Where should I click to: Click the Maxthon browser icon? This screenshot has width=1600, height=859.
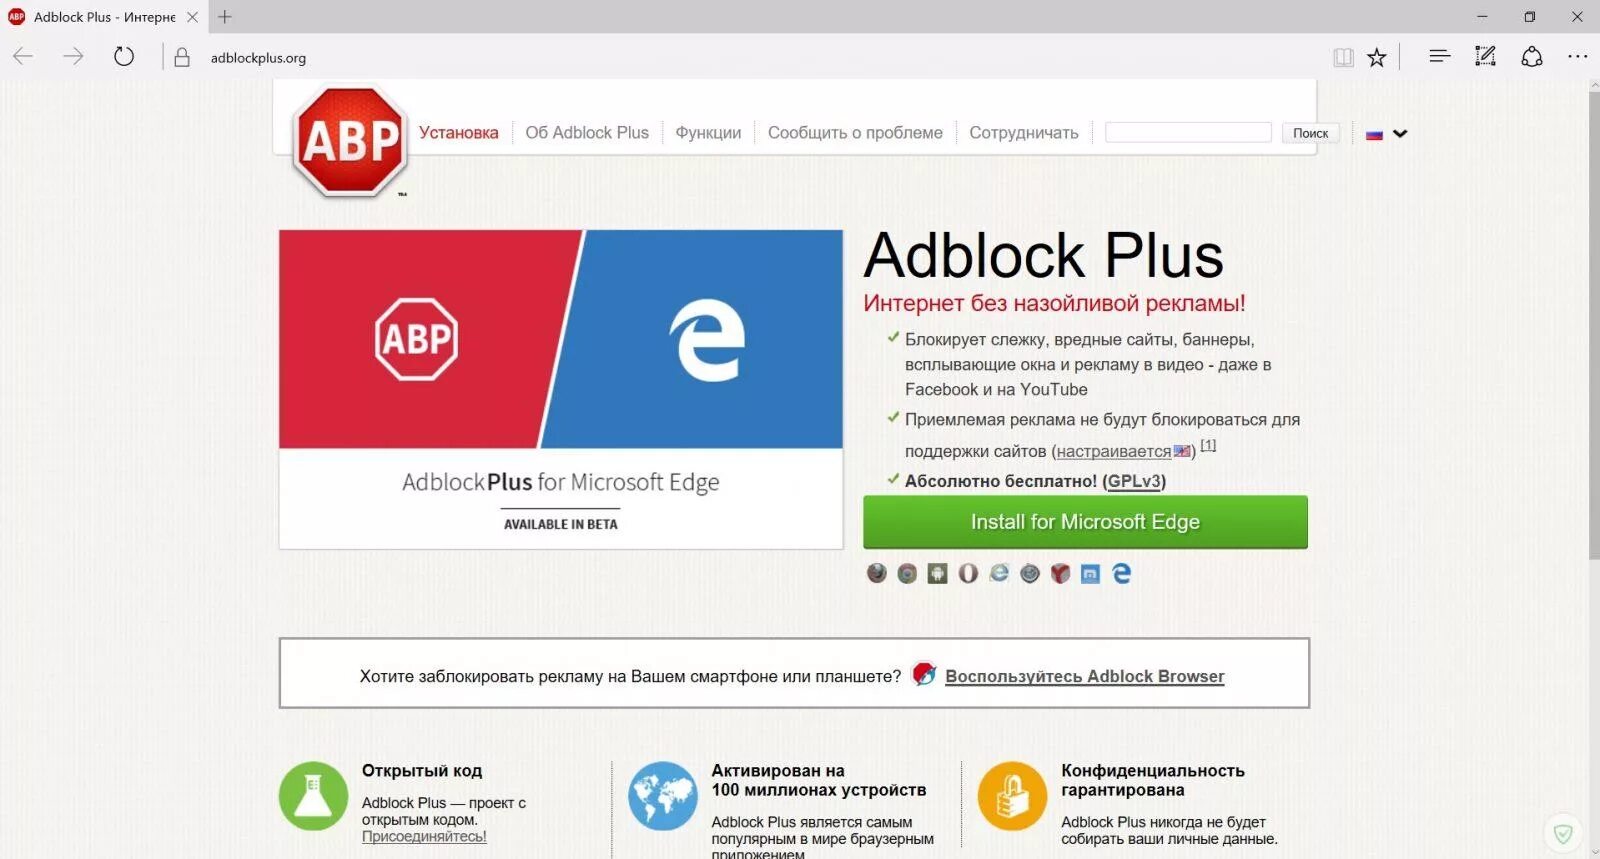(x=1091, y=573)
